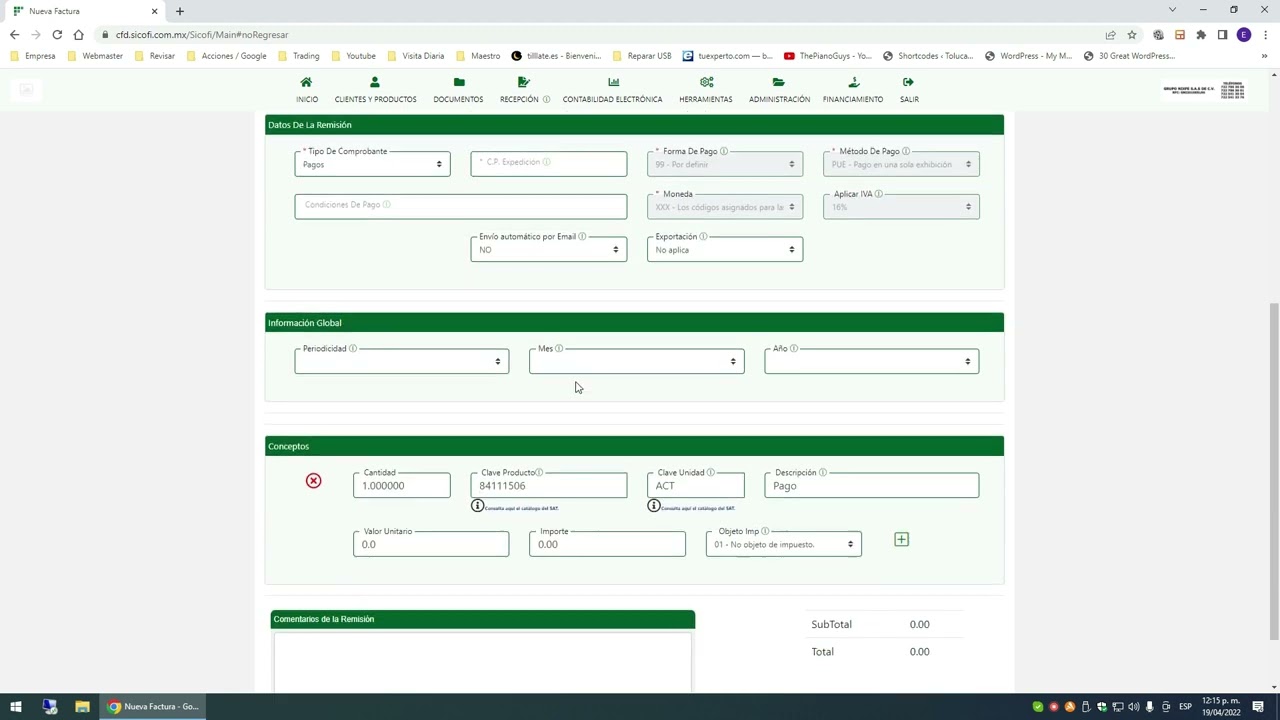Expand Envío automático por Email dropdown
This screenshot has width=1280, height=720.
548,250
